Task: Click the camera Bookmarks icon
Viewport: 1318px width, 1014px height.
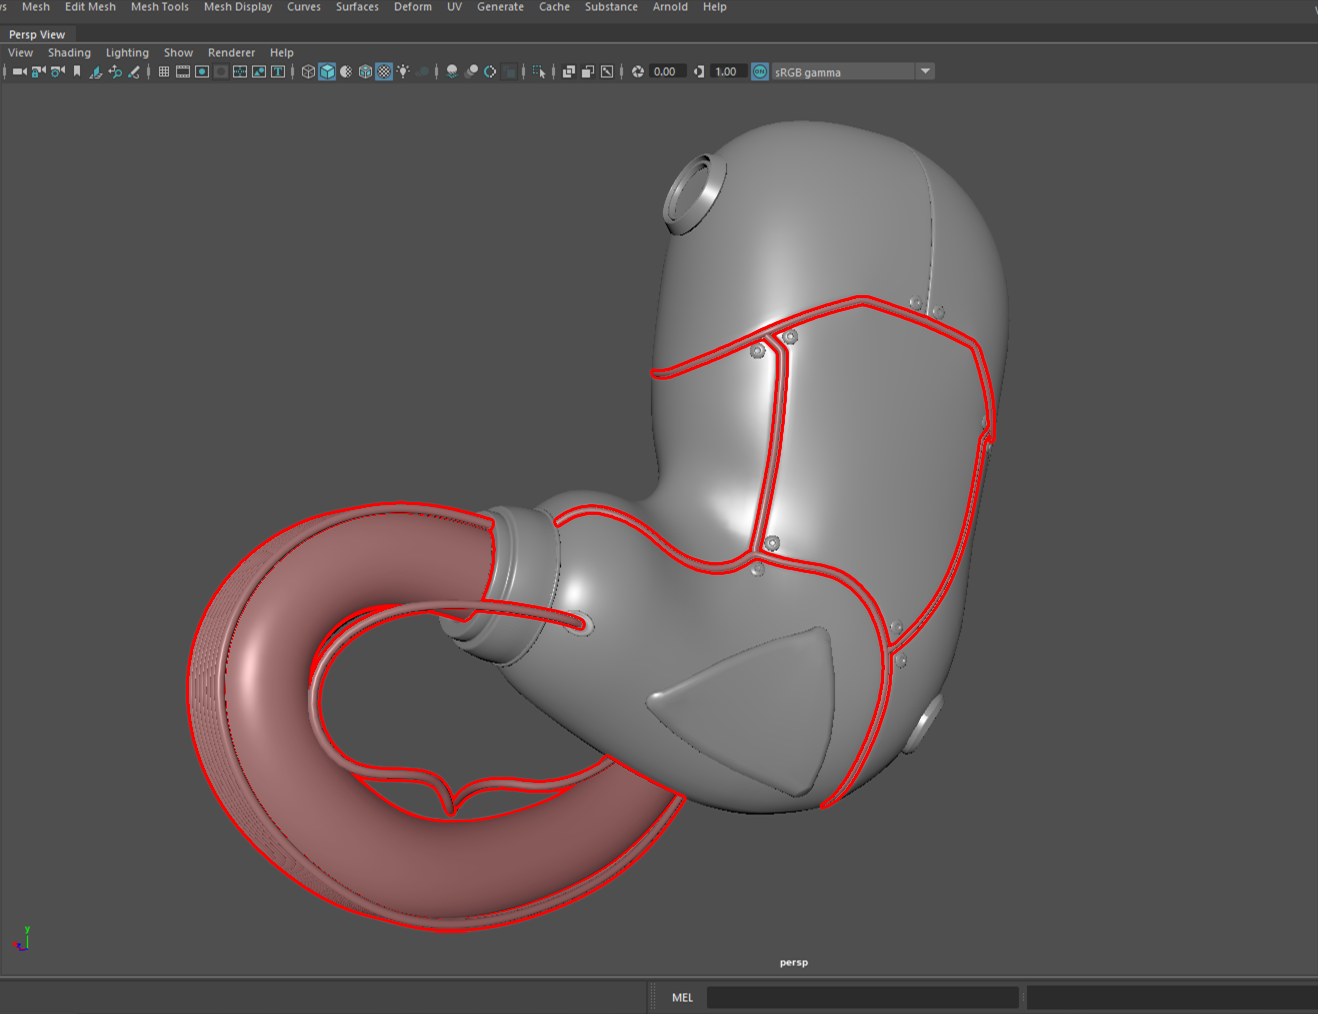Action: coord(77,72)
